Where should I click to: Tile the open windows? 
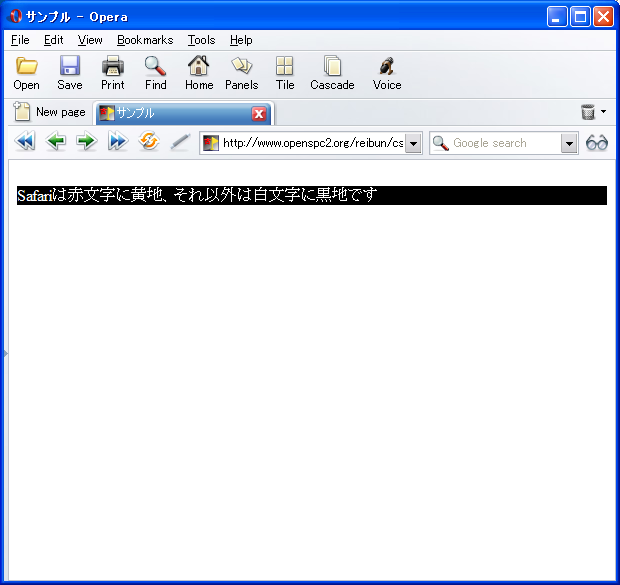click(285, 67)
